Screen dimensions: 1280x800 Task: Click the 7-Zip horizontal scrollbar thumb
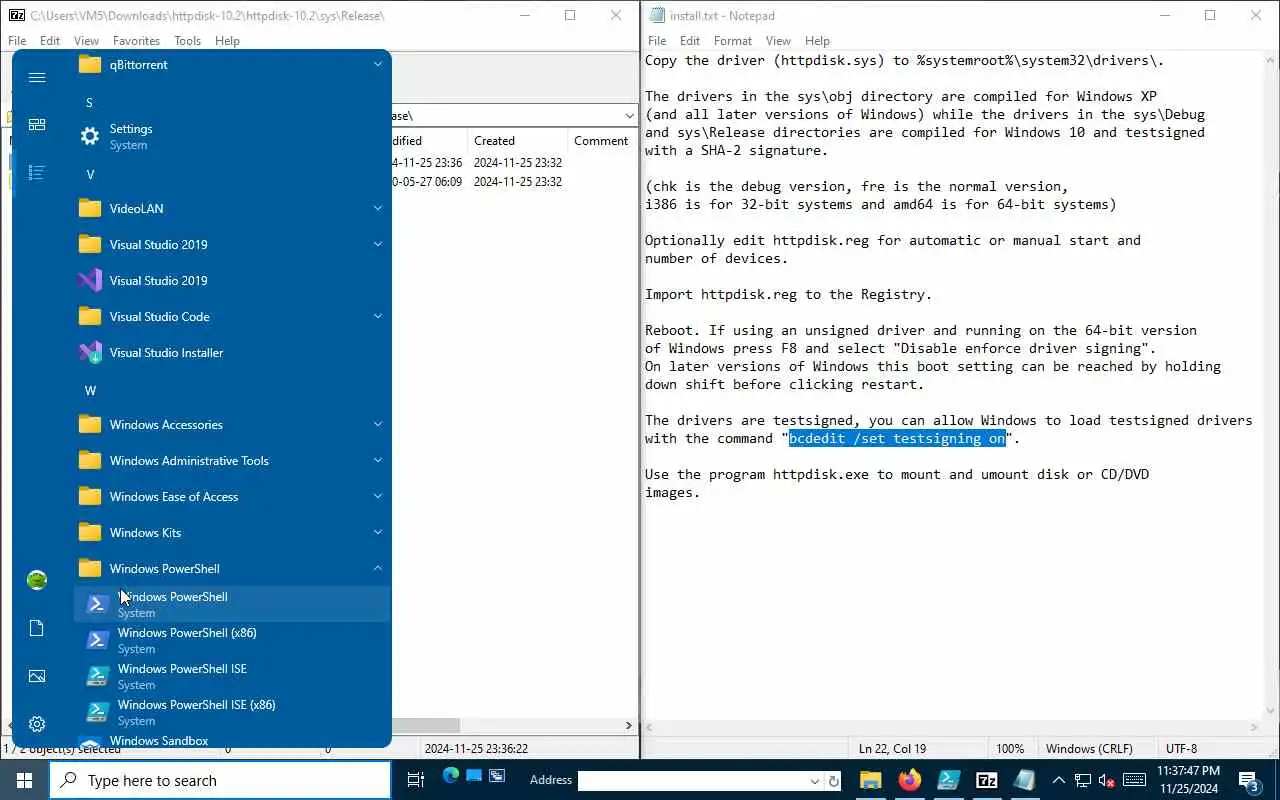[426, 725]
